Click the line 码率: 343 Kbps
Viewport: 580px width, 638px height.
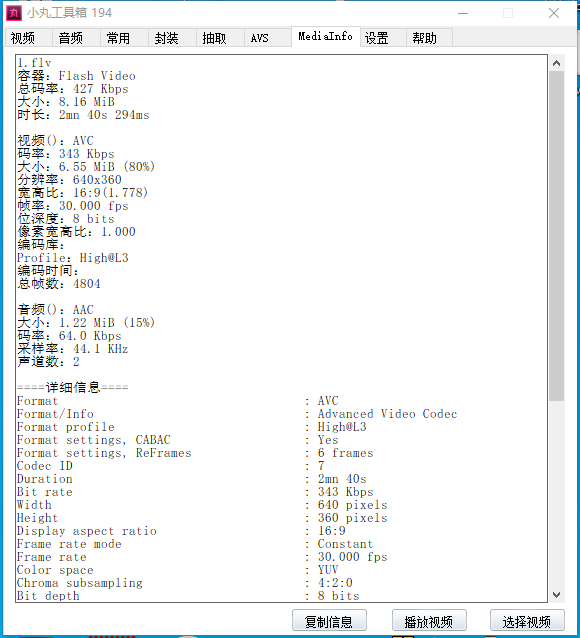pos(66,154)
